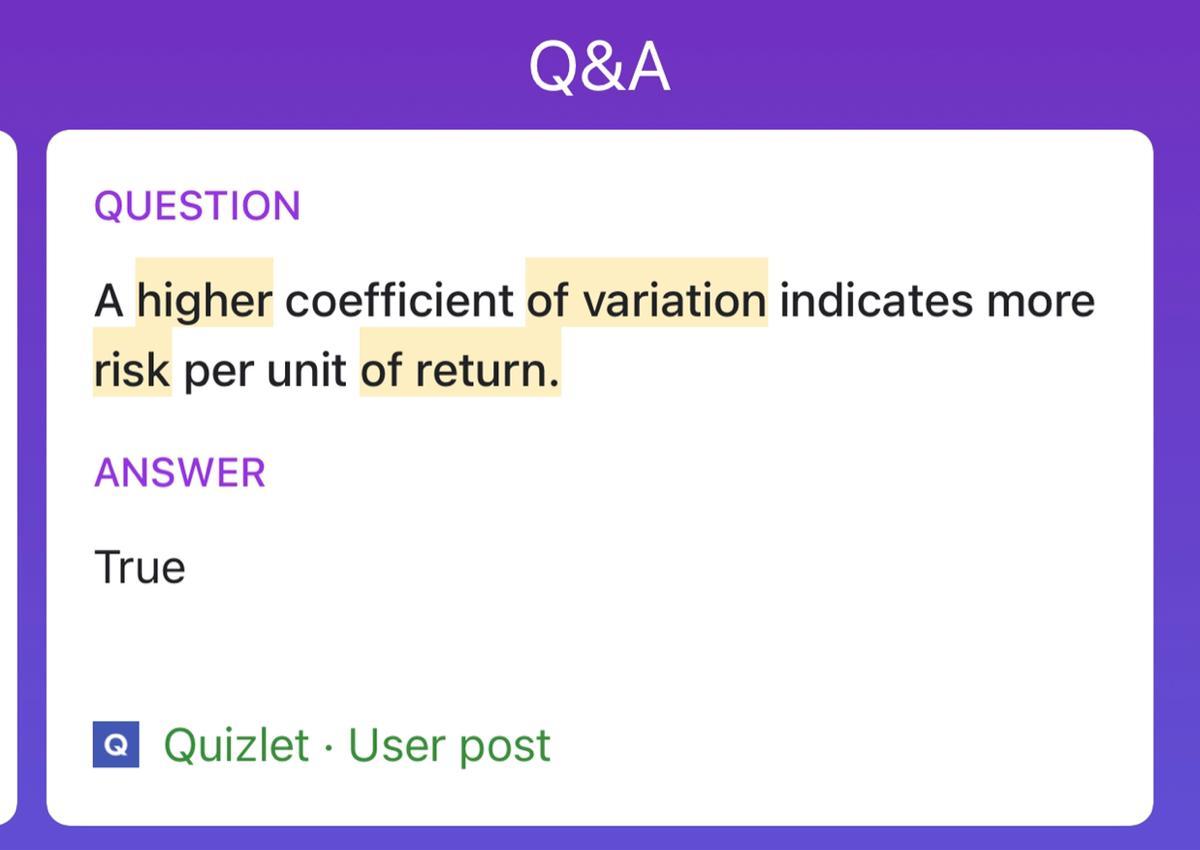The height and width of the screenshot is (850, 1200).
Task: Click the highlighted word risk
Action: 132,370
